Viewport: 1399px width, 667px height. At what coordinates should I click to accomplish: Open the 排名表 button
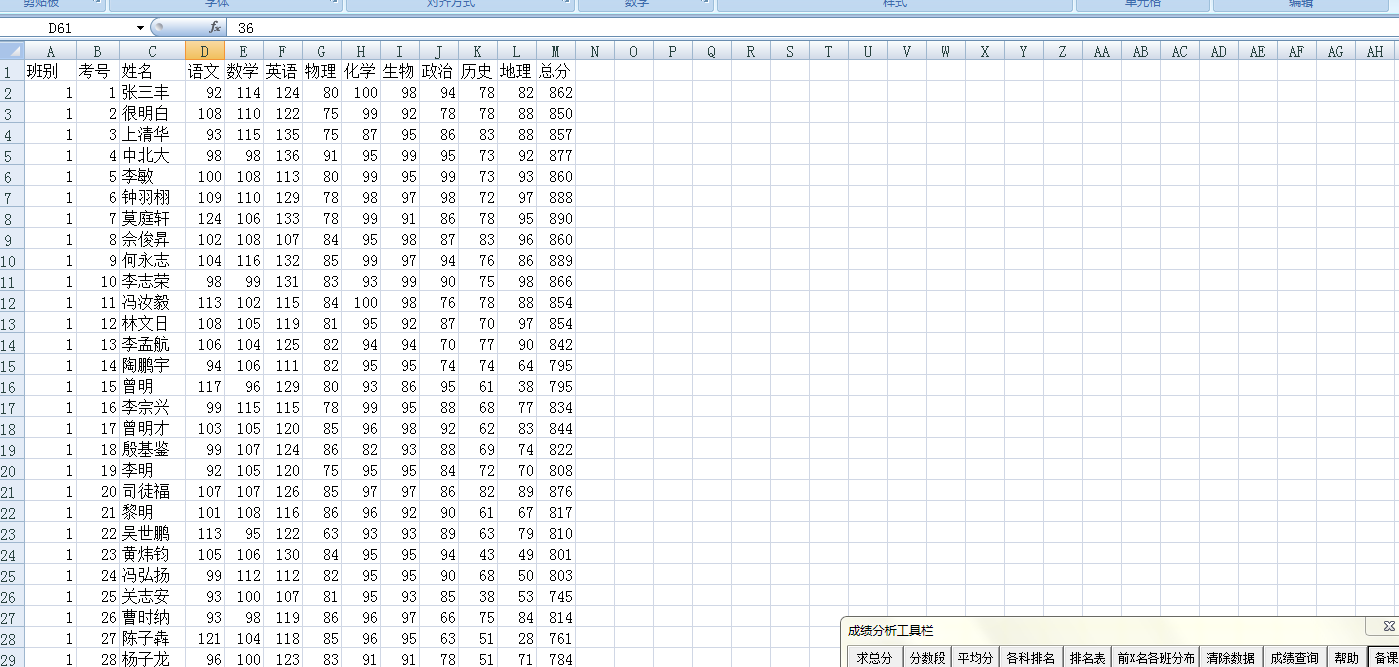tap(1087, 658)
